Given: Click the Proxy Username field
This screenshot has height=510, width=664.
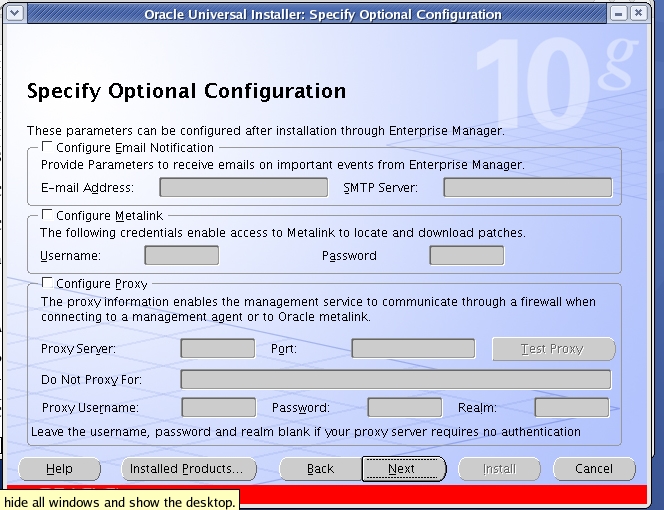Looking at the screenshot, I should (x=219, y=407).
